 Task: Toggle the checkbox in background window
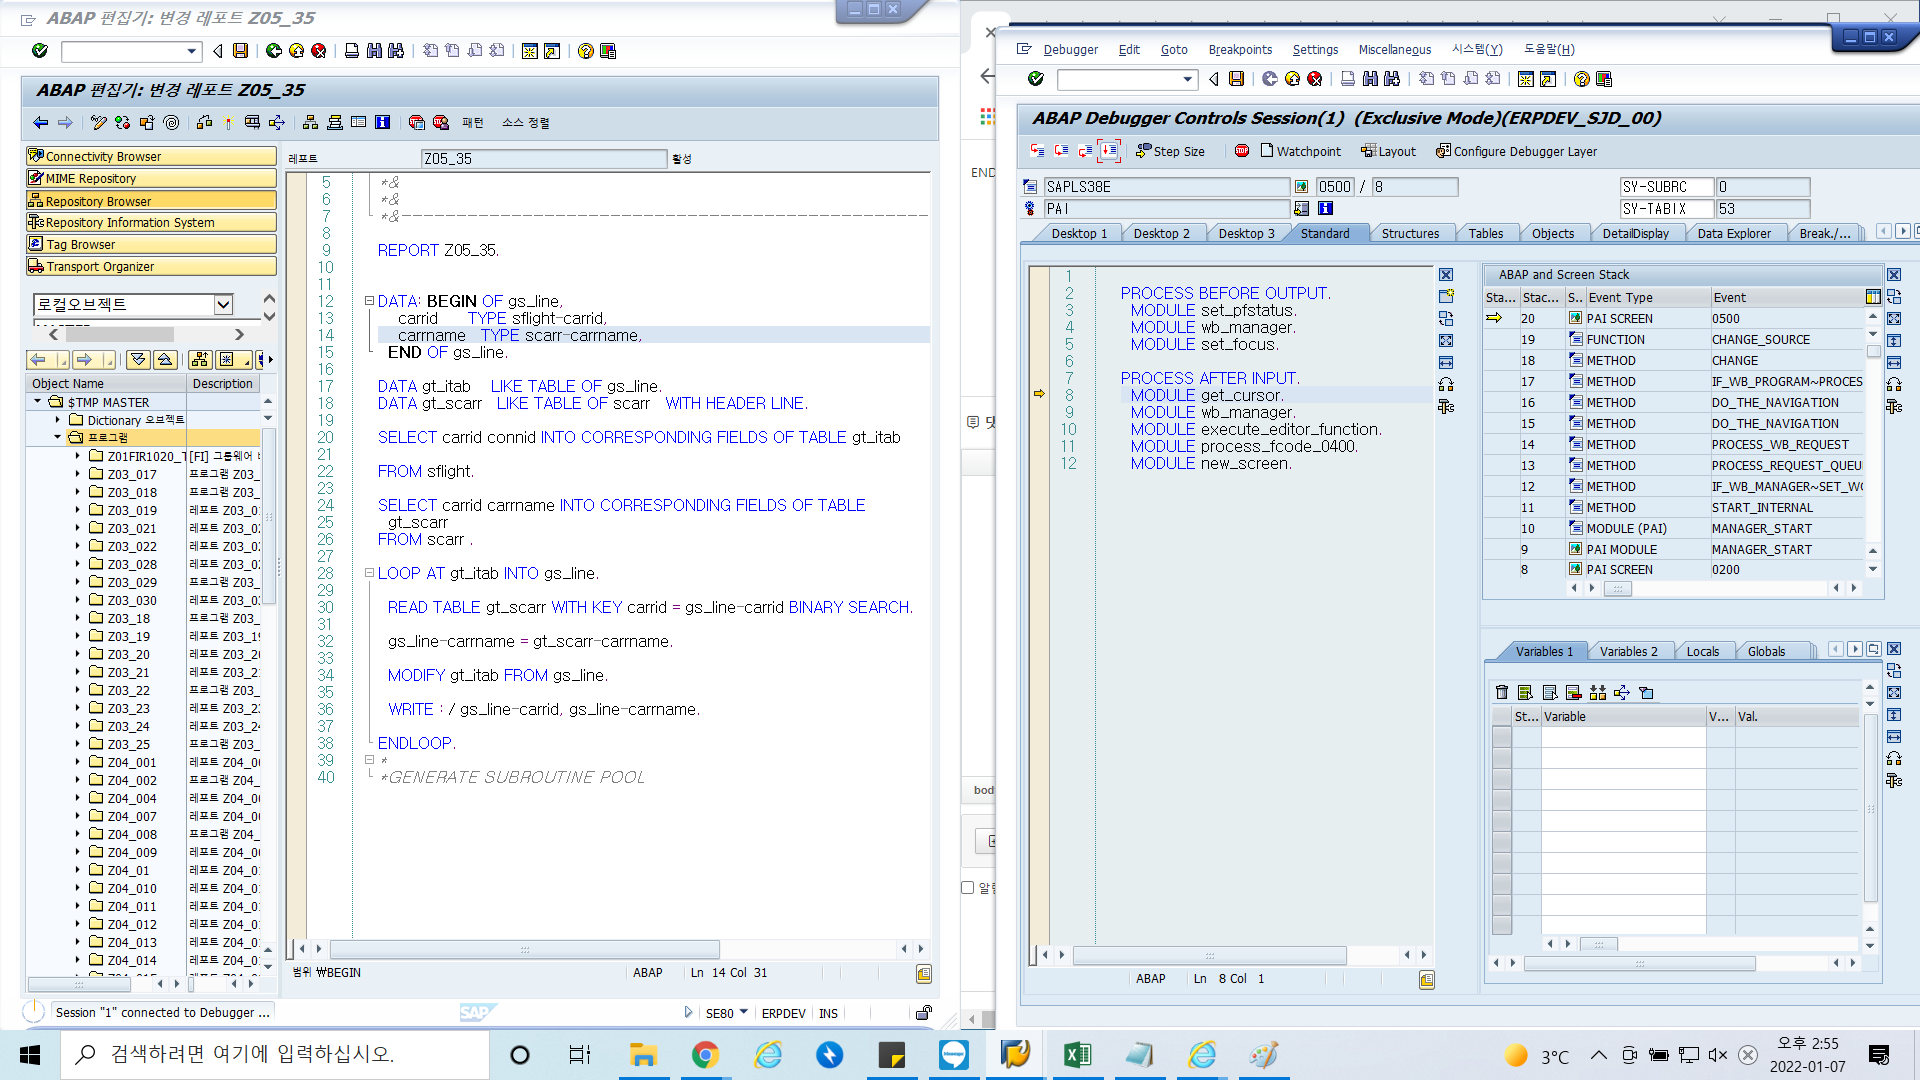click(x=967, y=888)
